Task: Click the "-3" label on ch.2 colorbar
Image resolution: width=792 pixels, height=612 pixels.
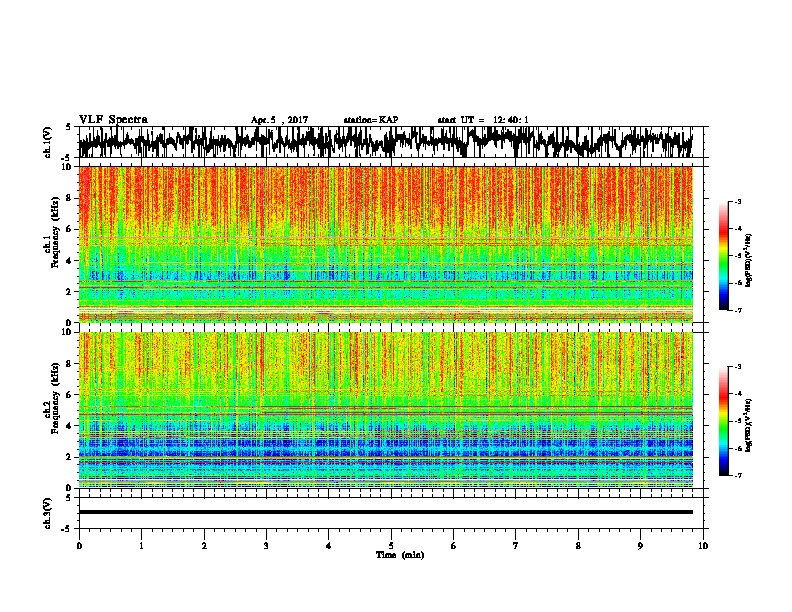Action: pos(737,367)
